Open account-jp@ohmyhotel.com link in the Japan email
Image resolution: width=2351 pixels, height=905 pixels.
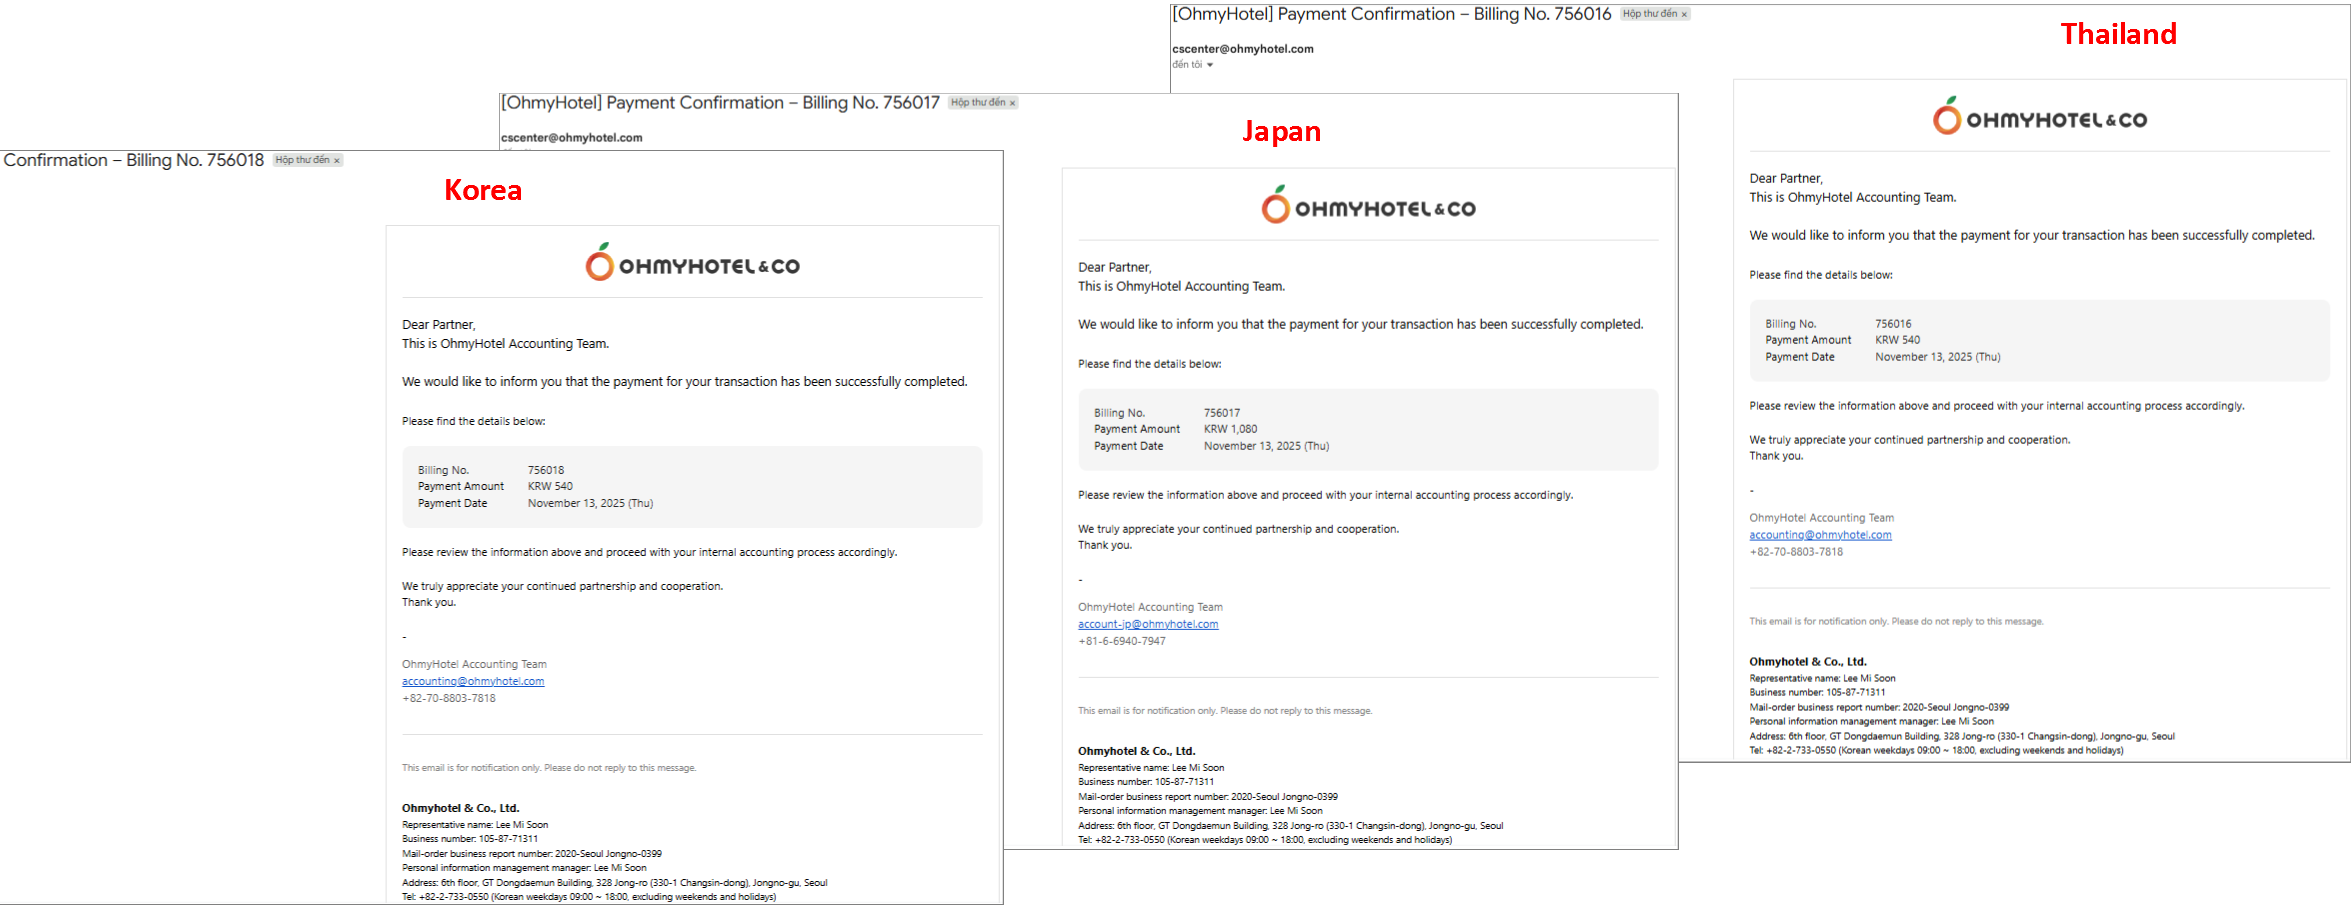tap(1148, 625)
